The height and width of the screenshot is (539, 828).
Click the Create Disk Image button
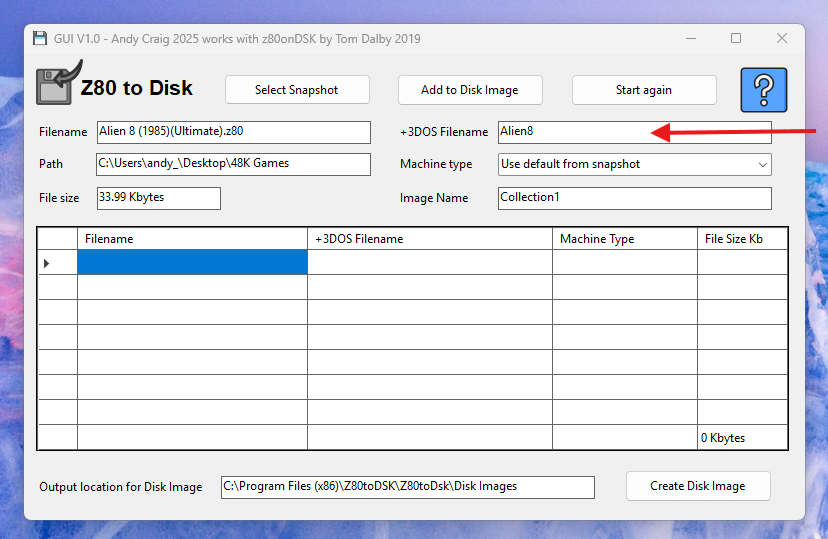(x=697, y=486)
